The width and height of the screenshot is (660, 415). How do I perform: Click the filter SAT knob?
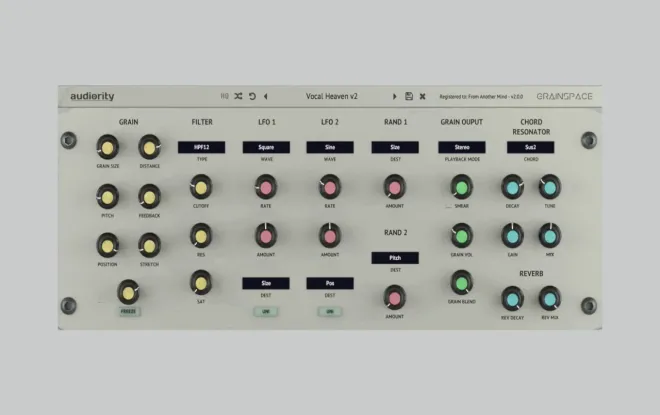[x=201, y=283]
